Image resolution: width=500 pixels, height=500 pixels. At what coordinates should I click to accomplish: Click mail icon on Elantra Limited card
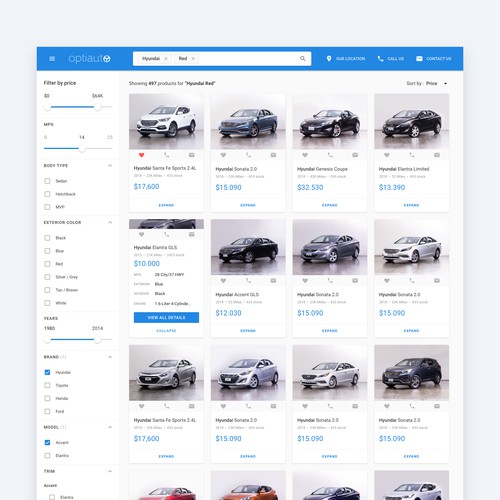437,155
